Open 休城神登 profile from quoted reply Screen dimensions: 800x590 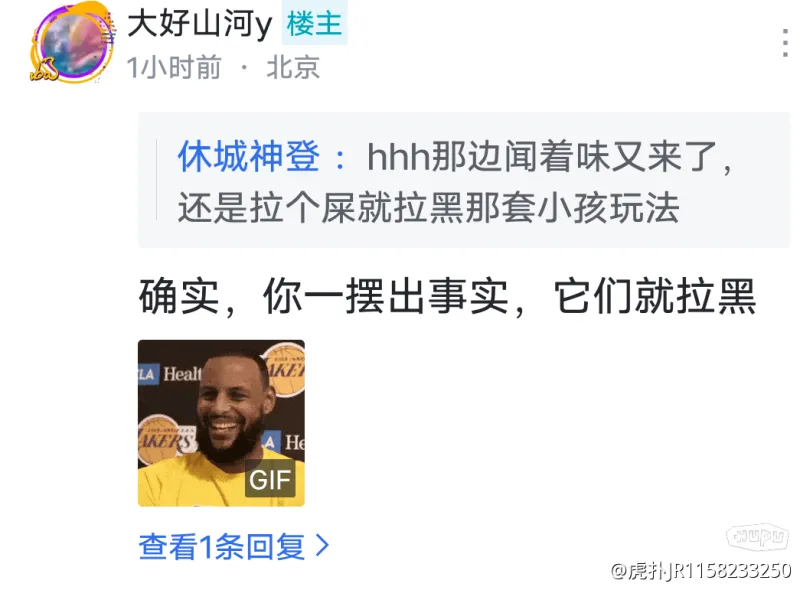coord(249,157)
